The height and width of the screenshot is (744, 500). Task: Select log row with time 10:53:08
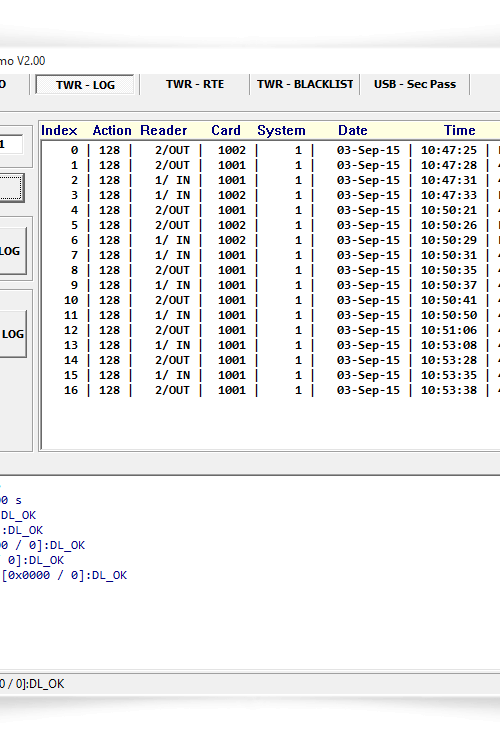tap(271, 345)
